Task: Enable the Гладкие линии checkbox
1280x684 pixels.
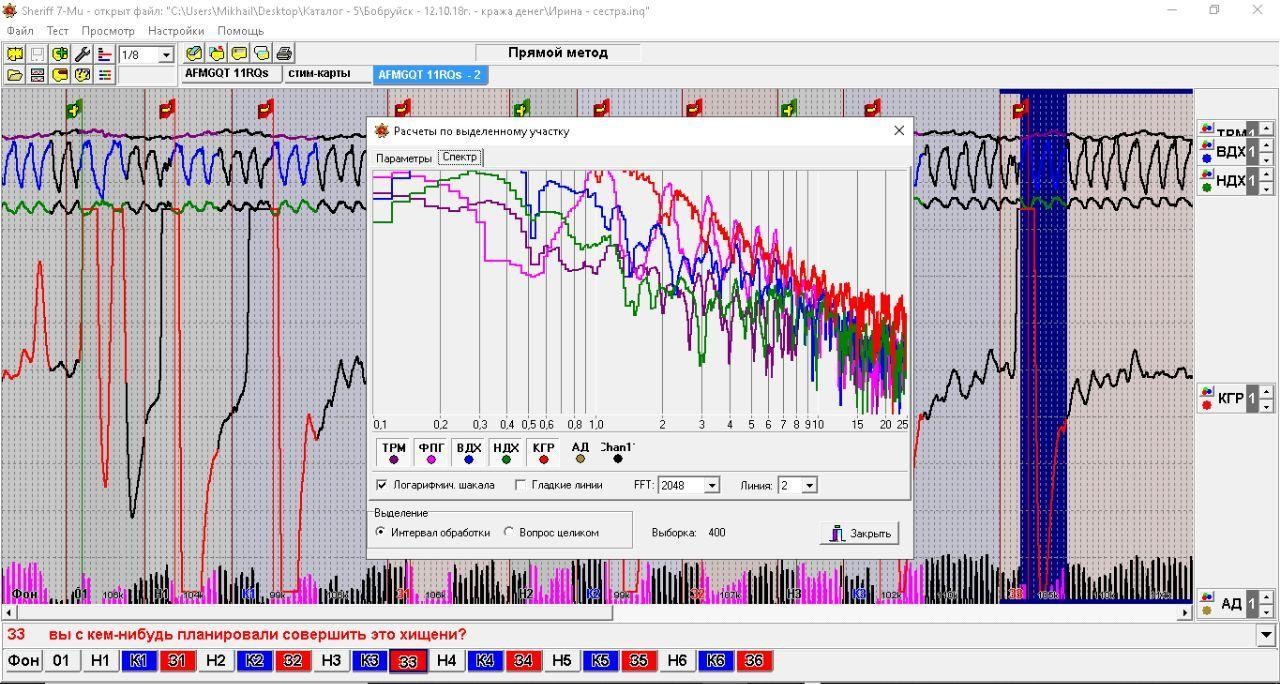Action: click(x=520, y=485)
